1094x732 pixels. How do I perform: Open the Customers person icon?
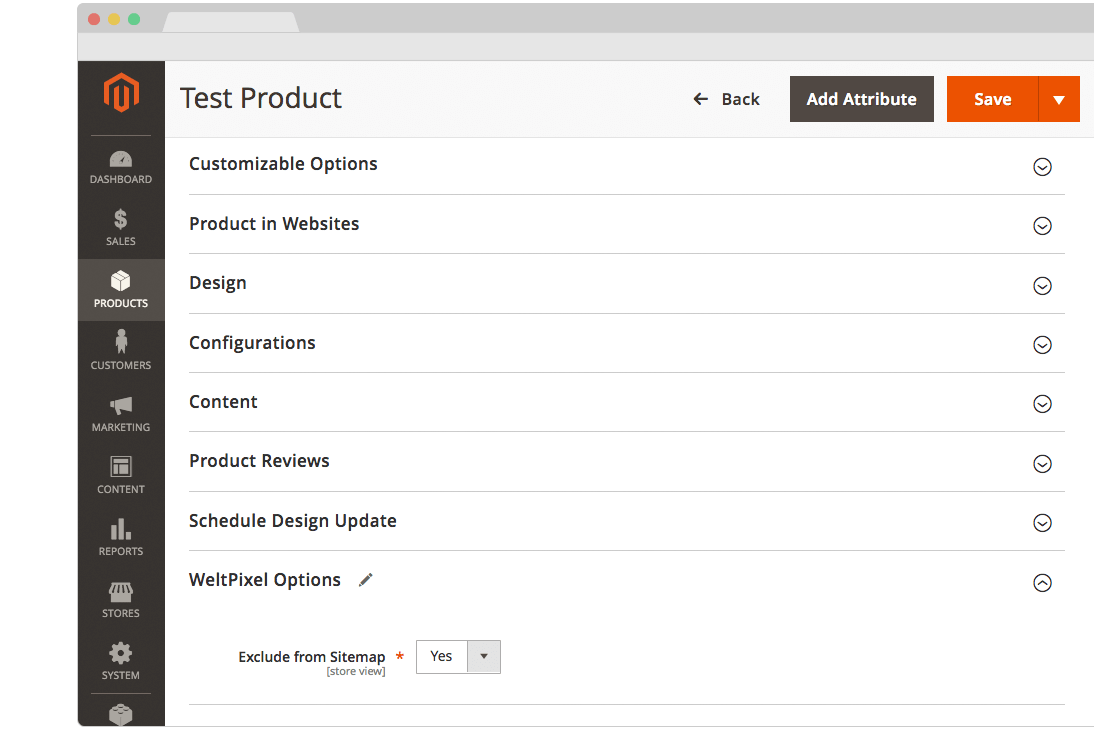121,343
